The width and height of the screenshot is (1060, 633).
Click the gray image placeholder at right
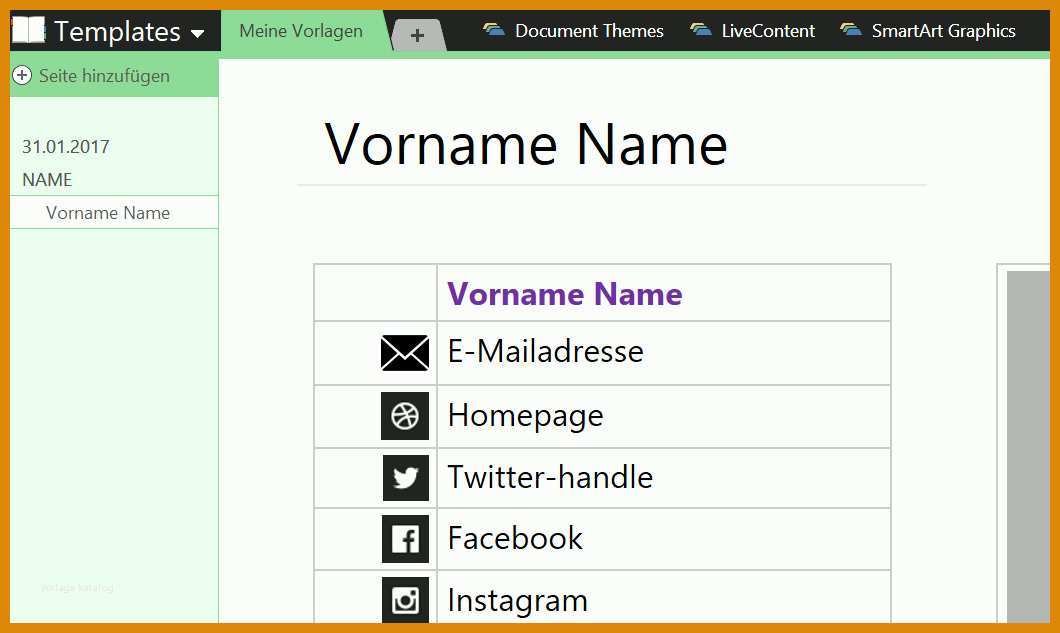(x=1028, y=446)
